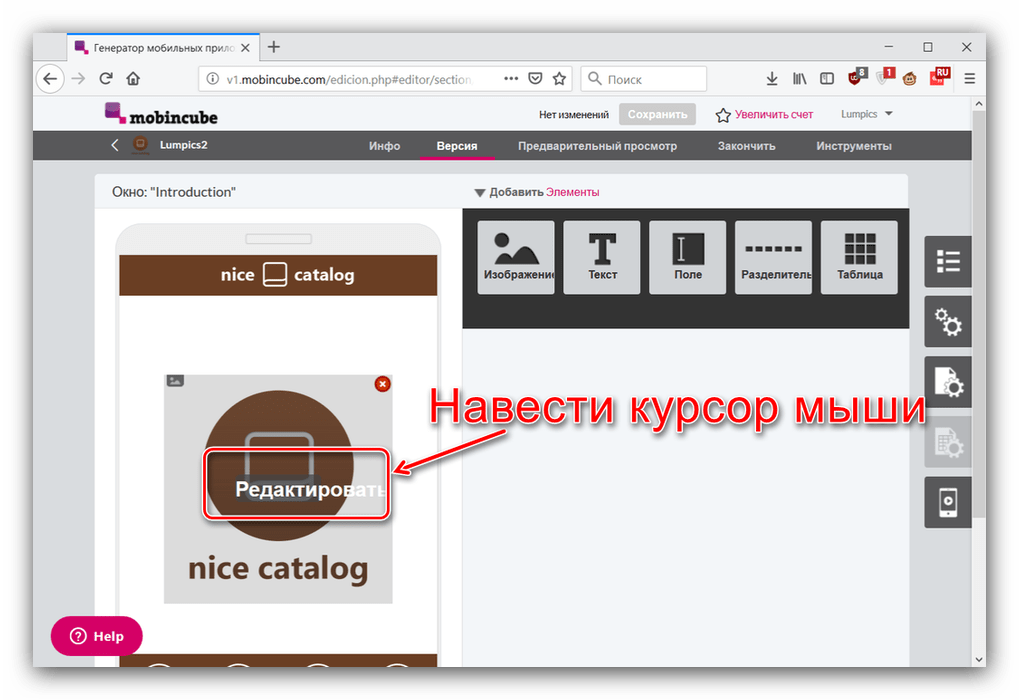Screen dimensions: 1019x700
Task: Click the page vertical scrollbar
Action: pos(979,312)
